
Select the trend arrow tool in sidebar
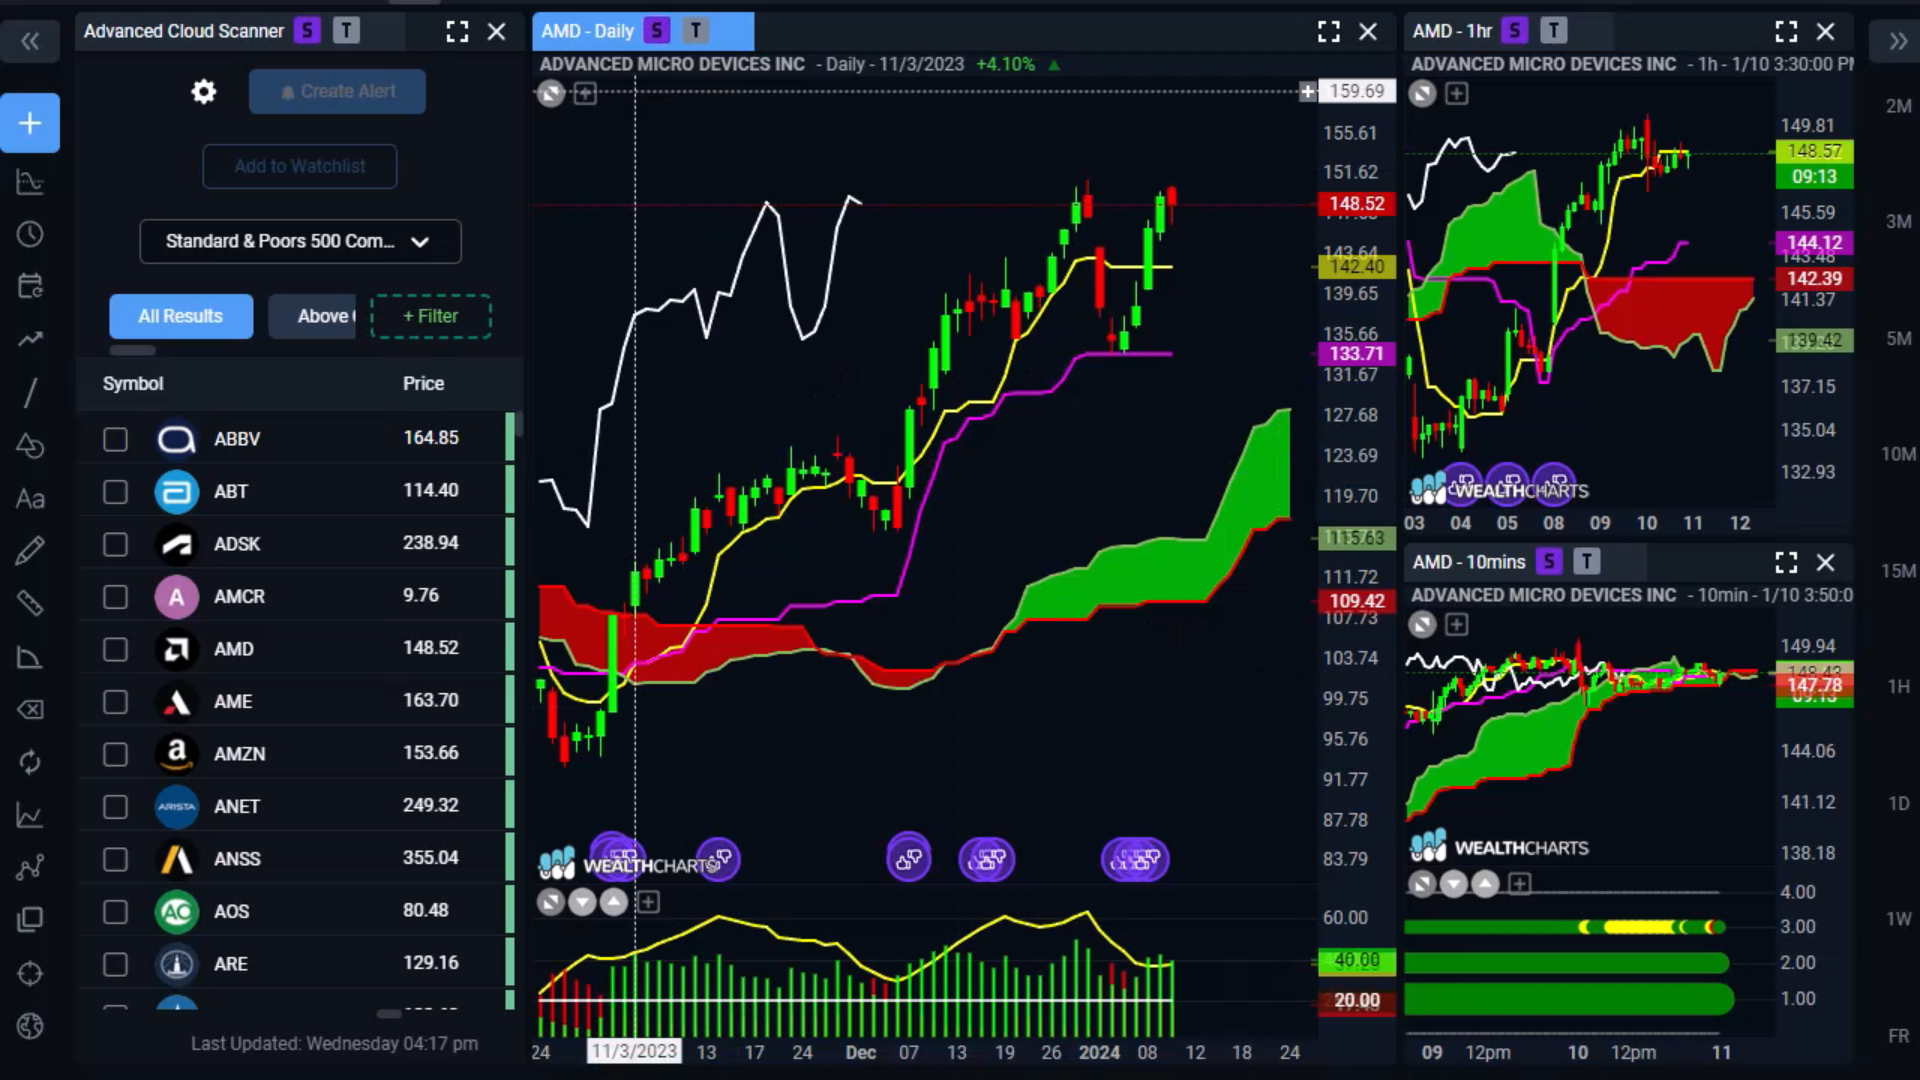(x=30, y=339)
